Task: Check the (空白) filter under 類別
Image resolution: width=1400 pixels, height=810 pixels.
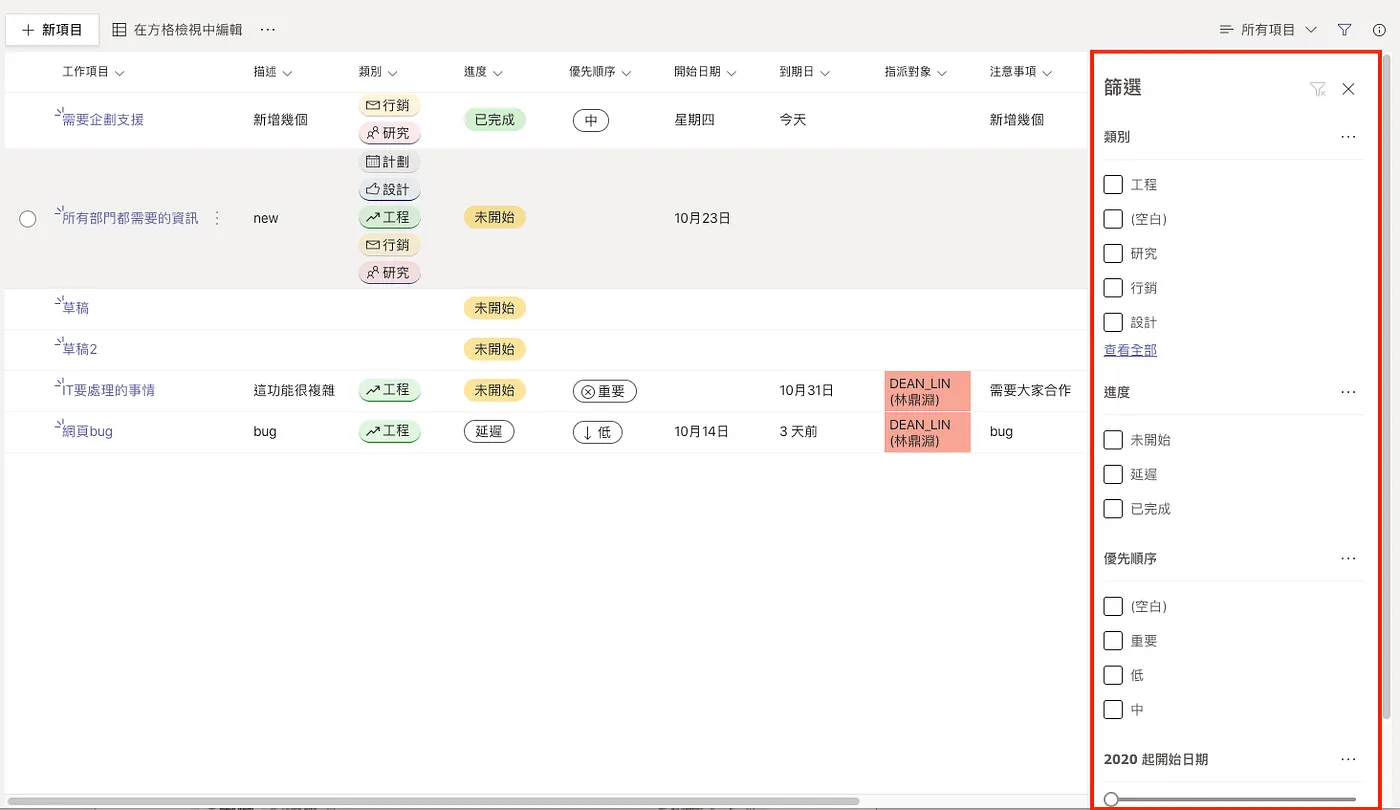Action: coord(1113,219)
